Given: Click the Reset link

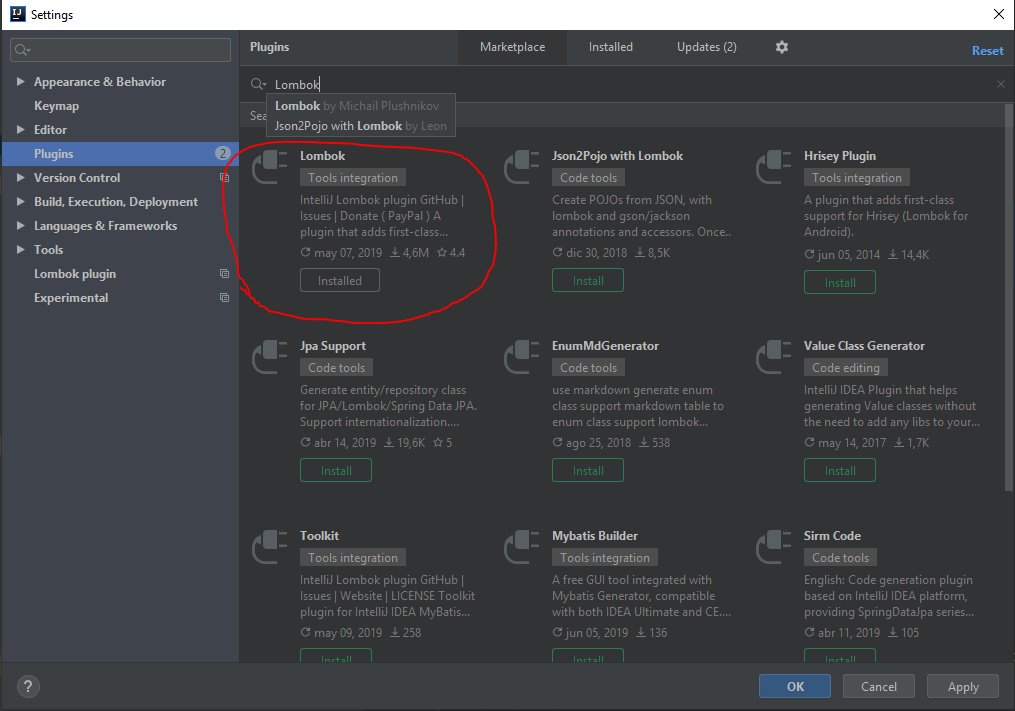Looking at the screenshot, I should point(987,51).
